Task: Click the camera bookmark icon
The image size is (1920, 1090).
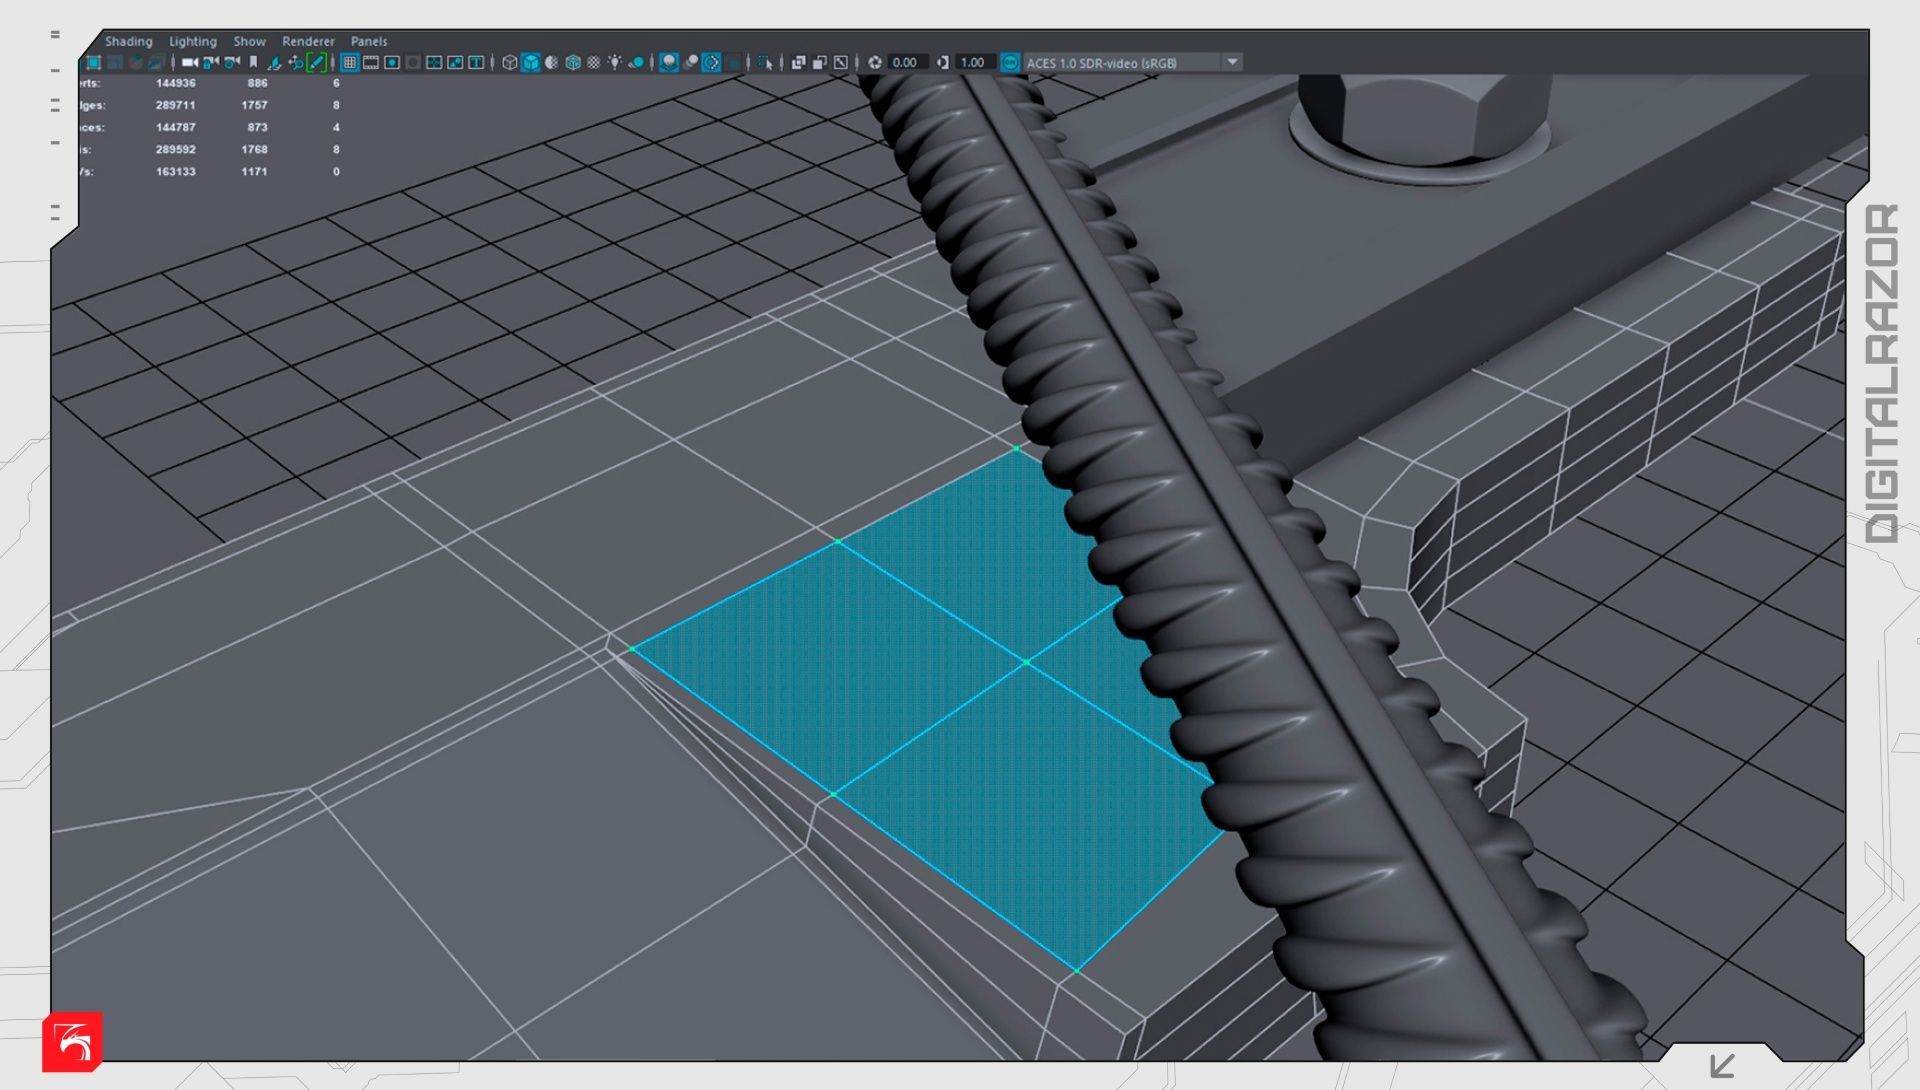Action: [x=253, y=62]
